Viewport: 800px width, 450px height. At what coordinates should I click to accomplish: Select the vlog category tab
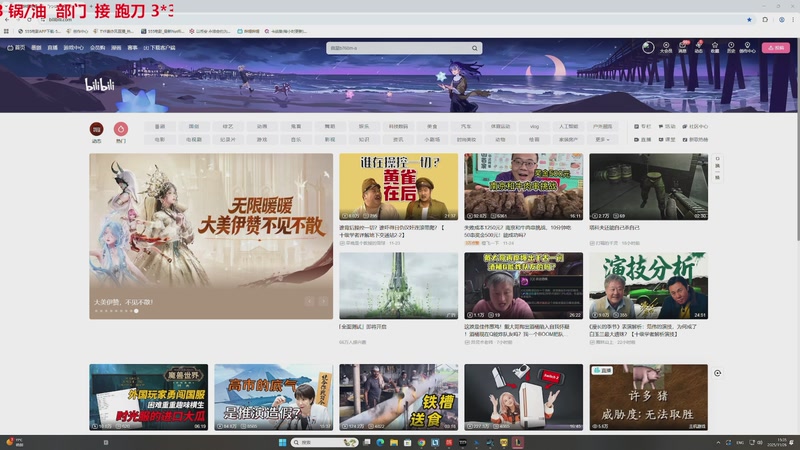[x=534, y=126]
